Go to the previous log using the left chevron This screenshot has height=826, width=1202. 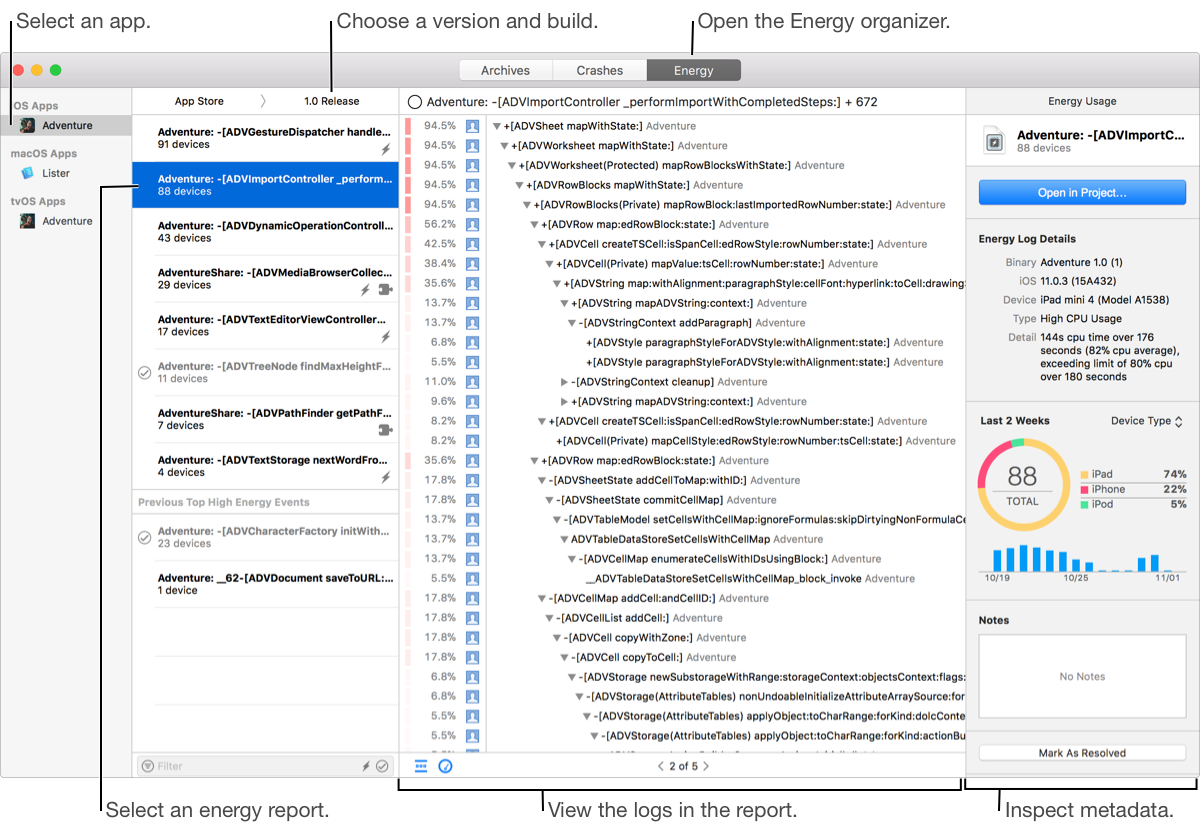click(660, 766)
